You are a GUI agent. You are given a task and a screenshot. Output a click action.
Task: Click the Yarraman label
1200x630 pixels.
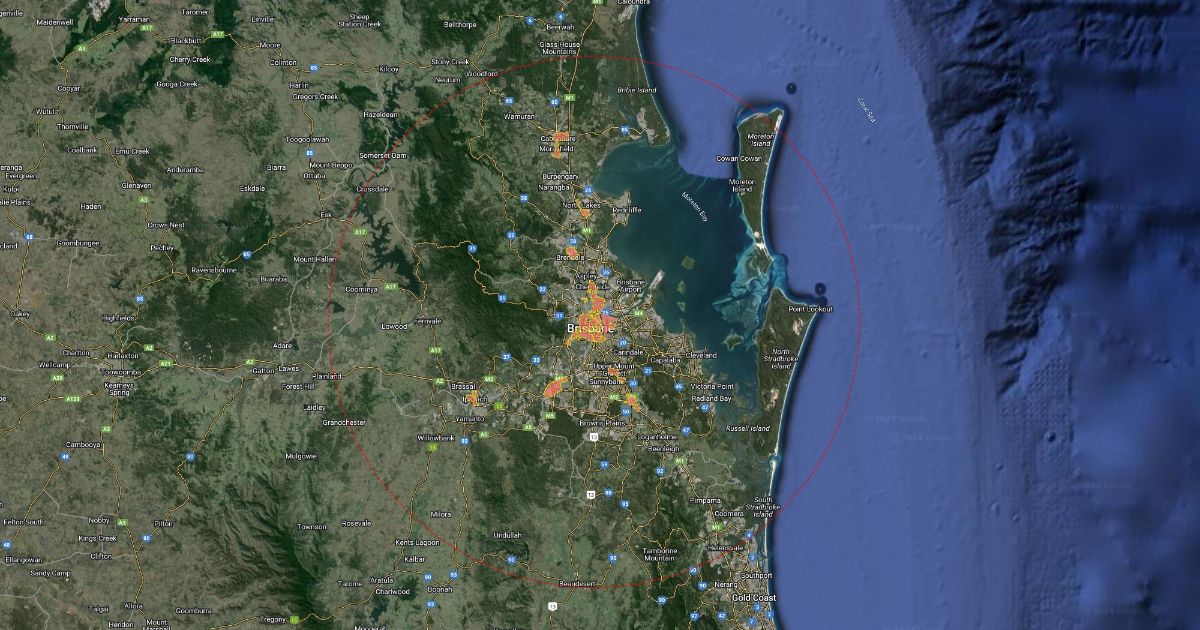[133, 19]
